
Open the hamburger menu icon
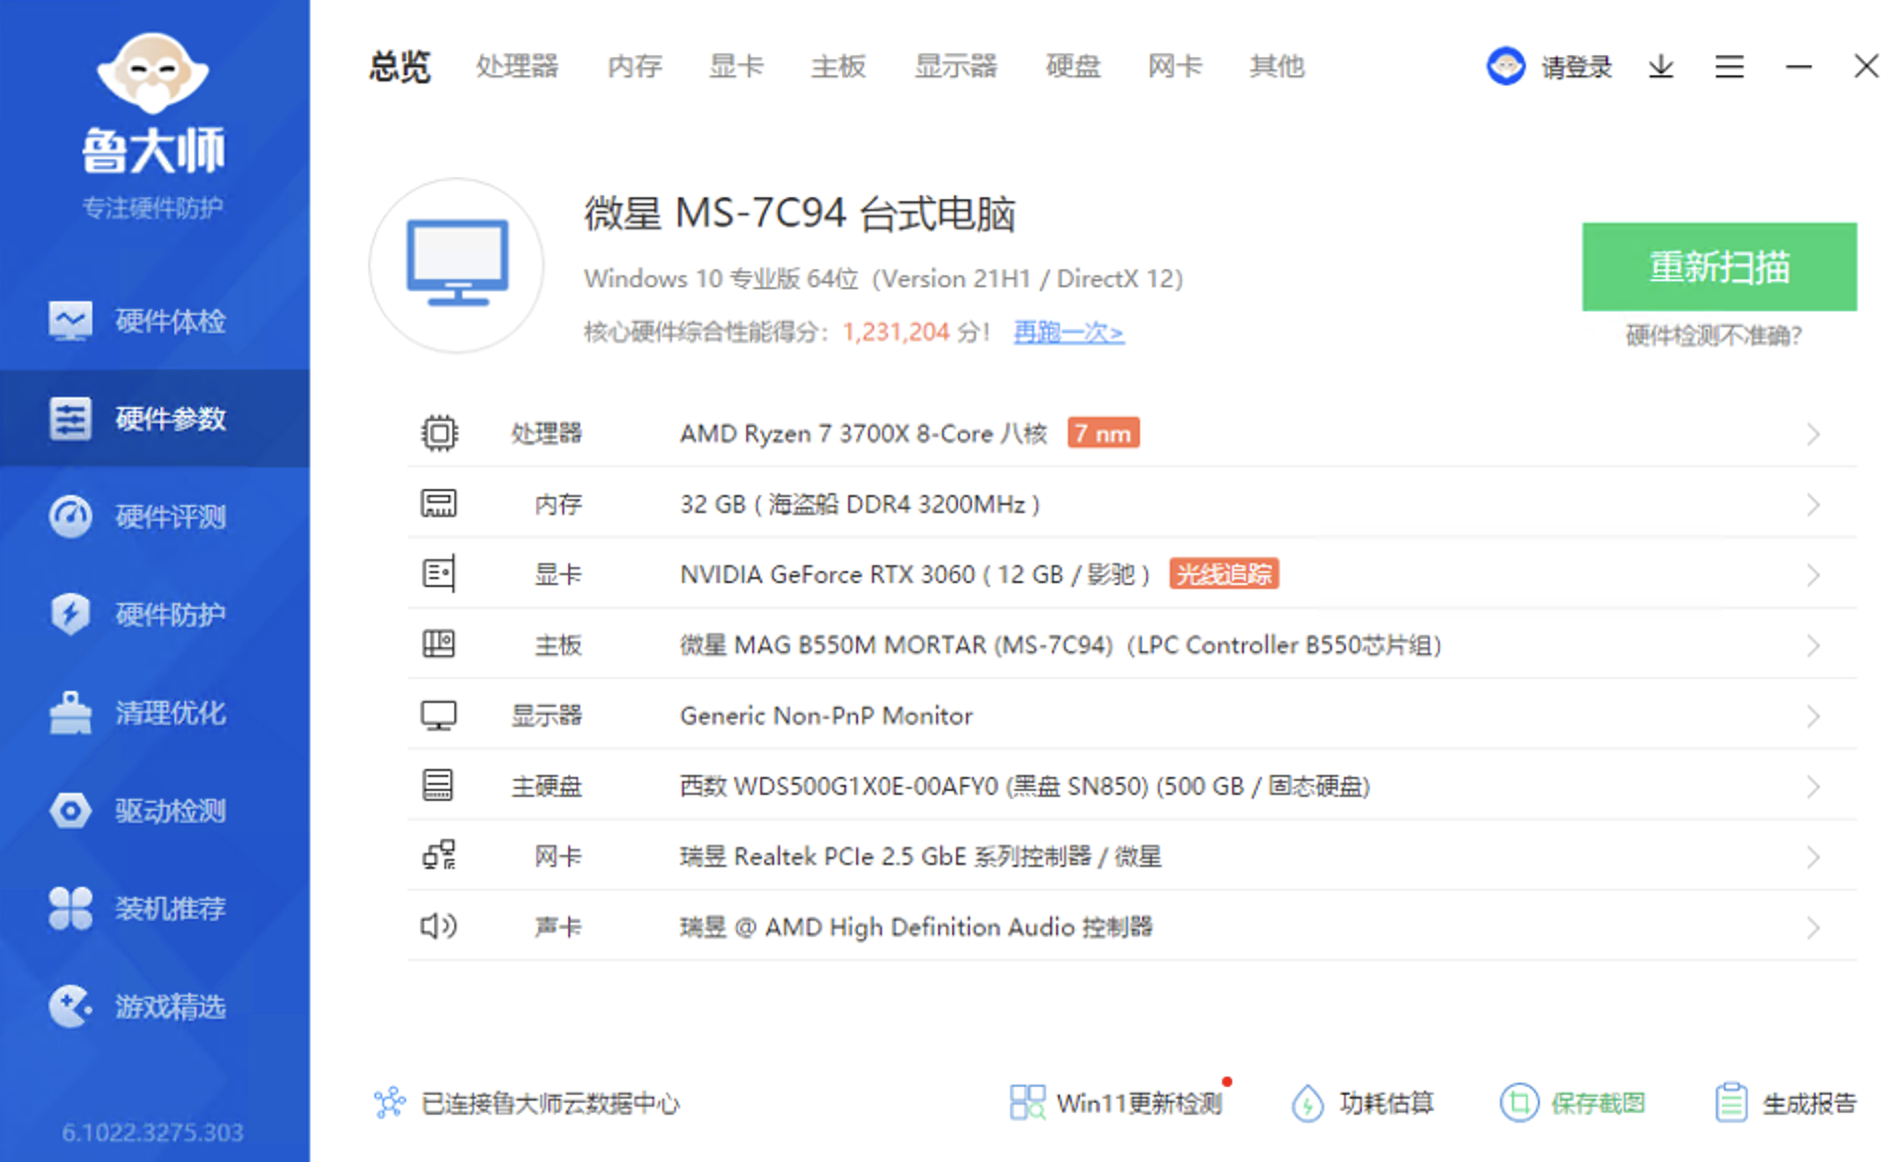[x=1730, y=67]
